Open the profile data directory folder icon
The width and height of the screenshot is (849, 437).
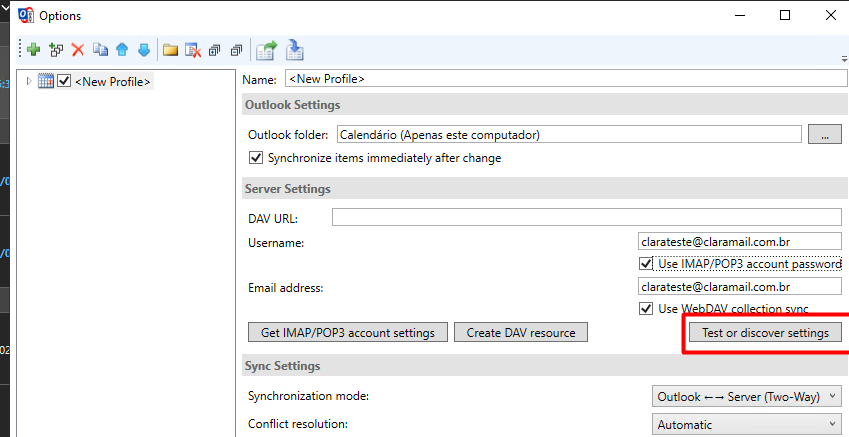click(171, 51)
